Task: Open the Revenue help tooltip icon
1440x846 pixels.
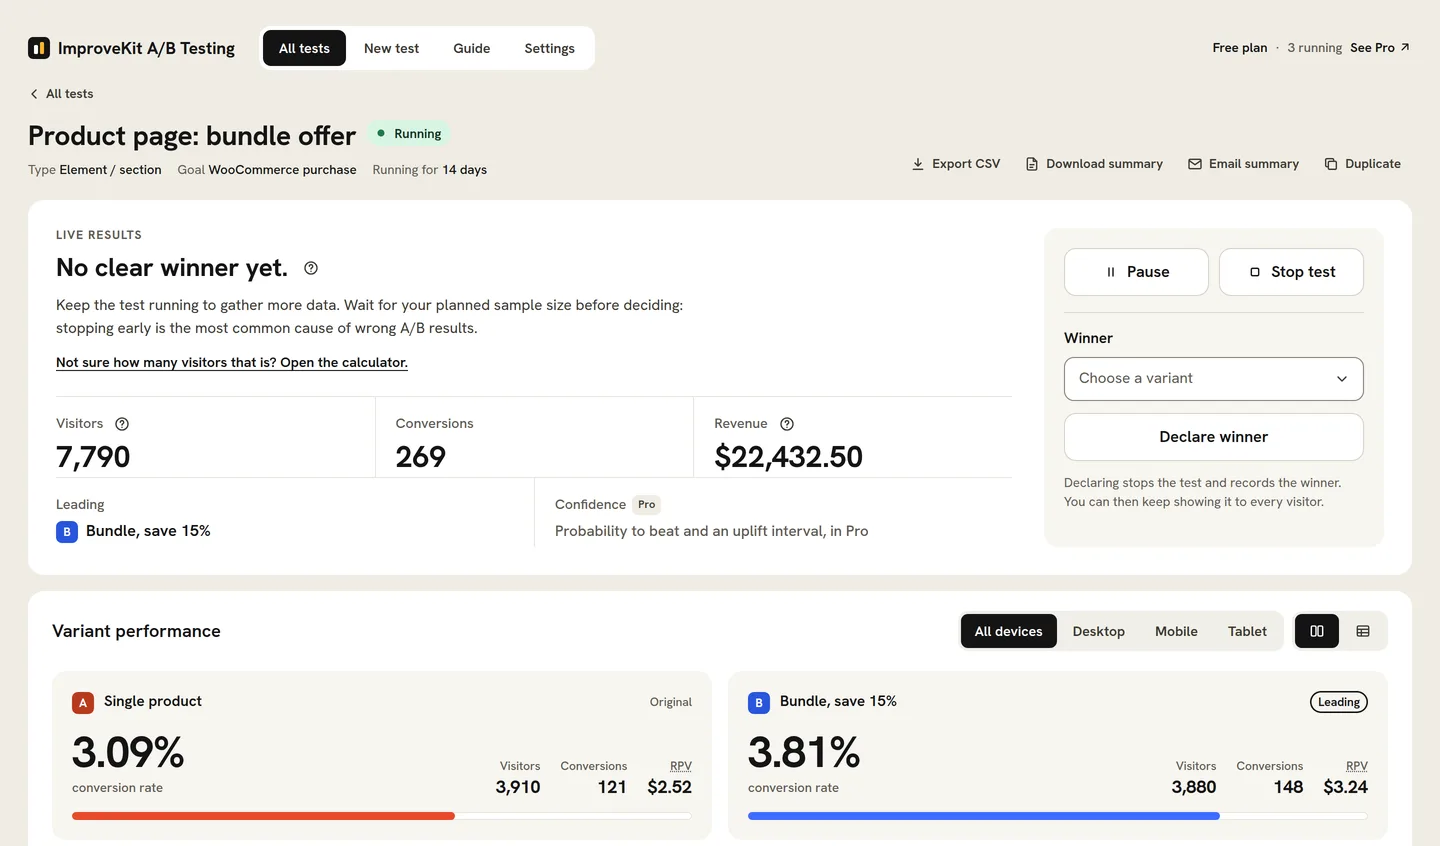Action: point(787,424)
